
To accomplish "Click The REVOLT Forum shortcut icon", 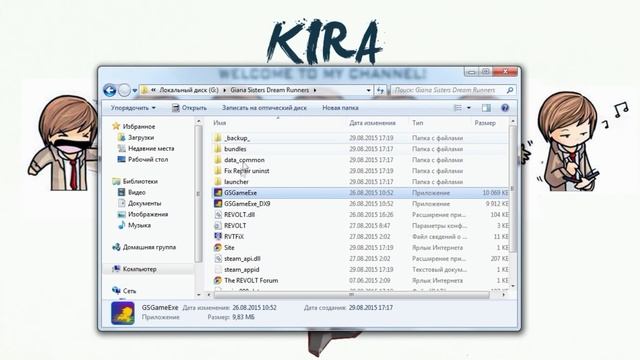I will pyautogui.click(x=218, y=280).
